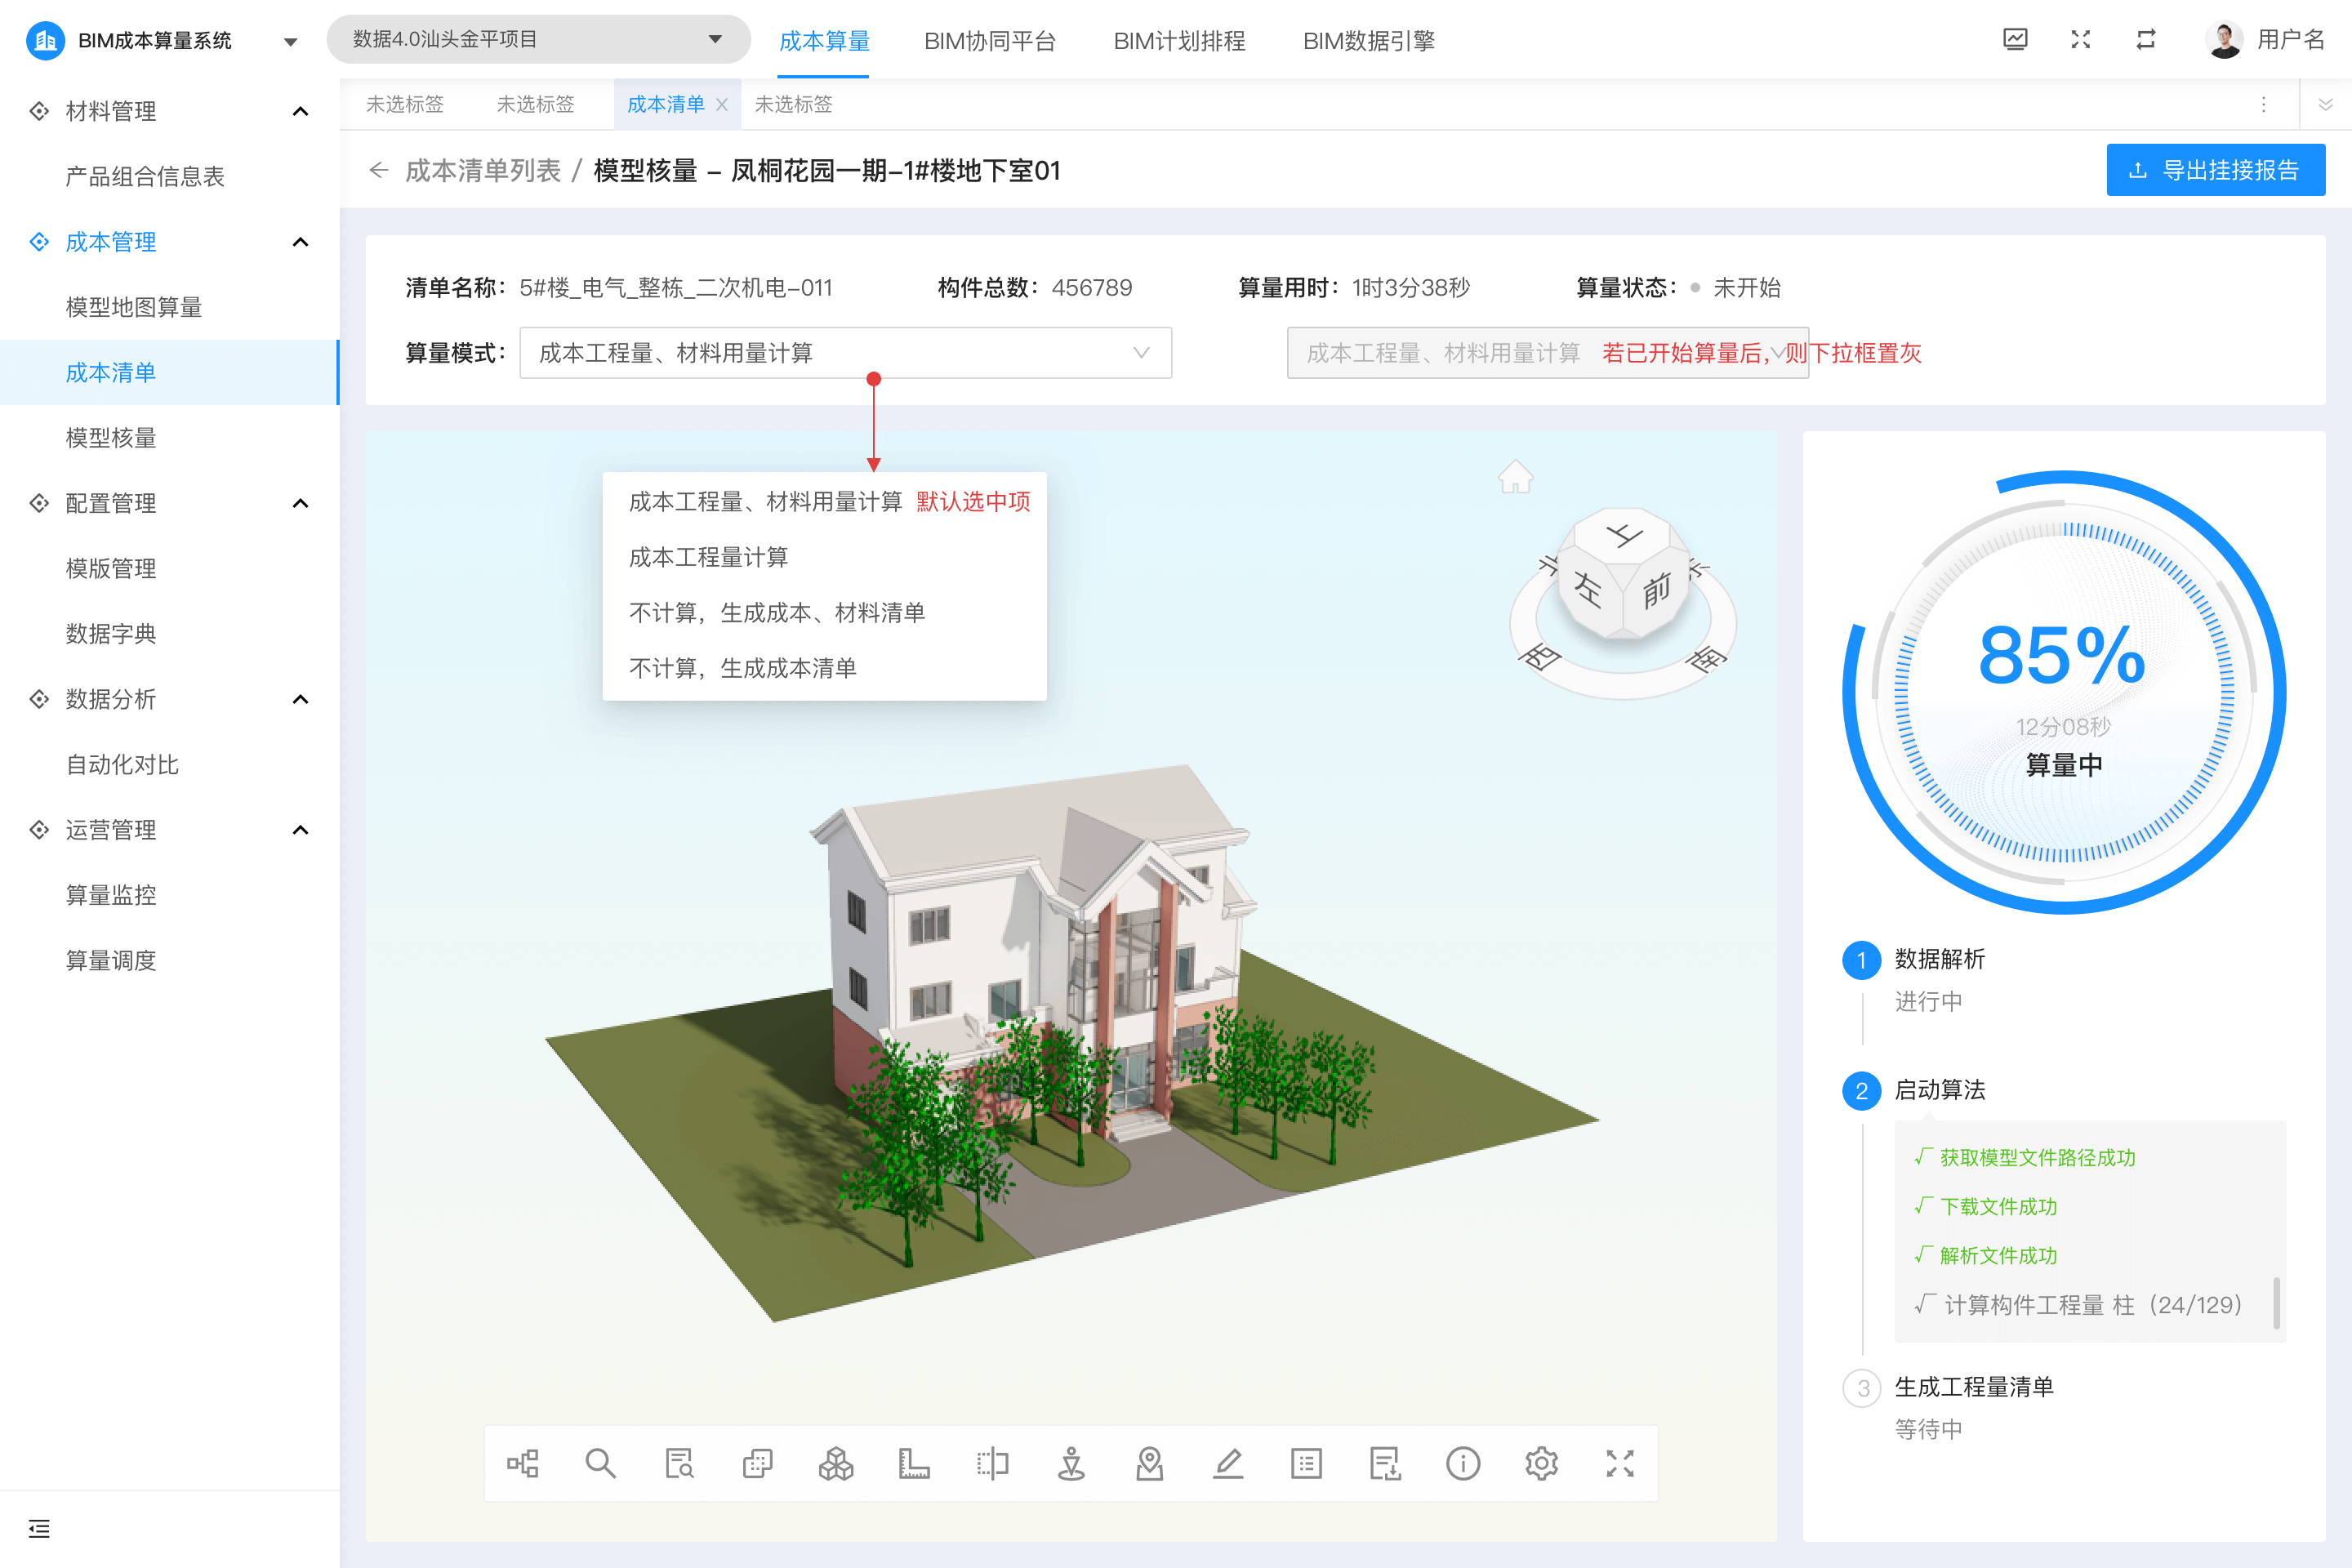Click the magnifier search tool in viewer toolbar
The width and height of the screenshot is (2352, 1568).
coord(600,1464)
